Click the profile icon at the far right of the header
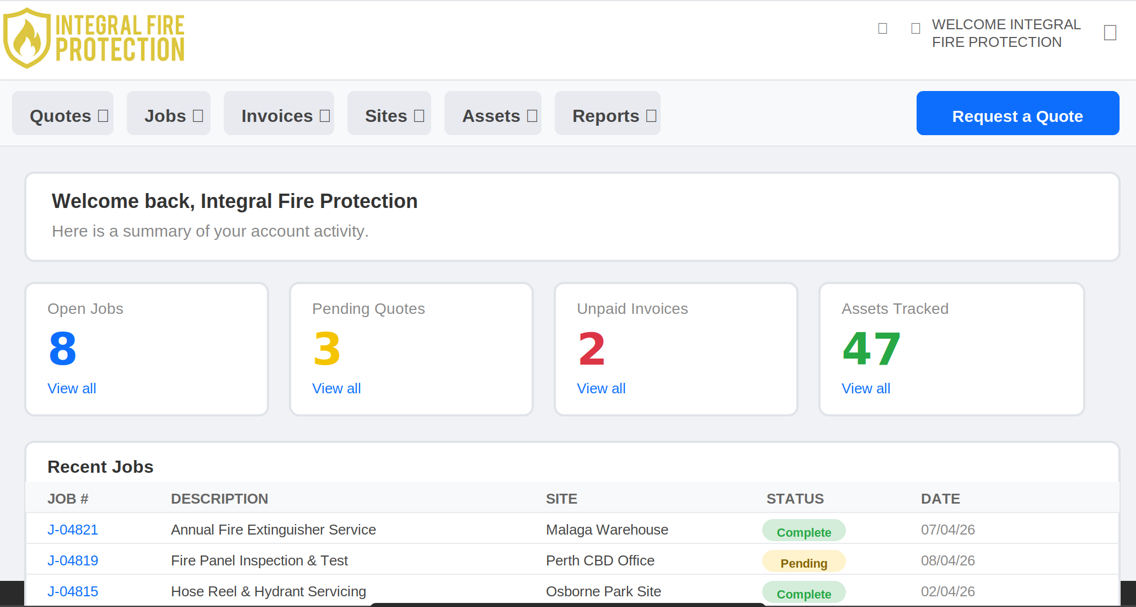Image resolution: width=1136 pixels, height=607 pixels. (x=1110, y=32)
